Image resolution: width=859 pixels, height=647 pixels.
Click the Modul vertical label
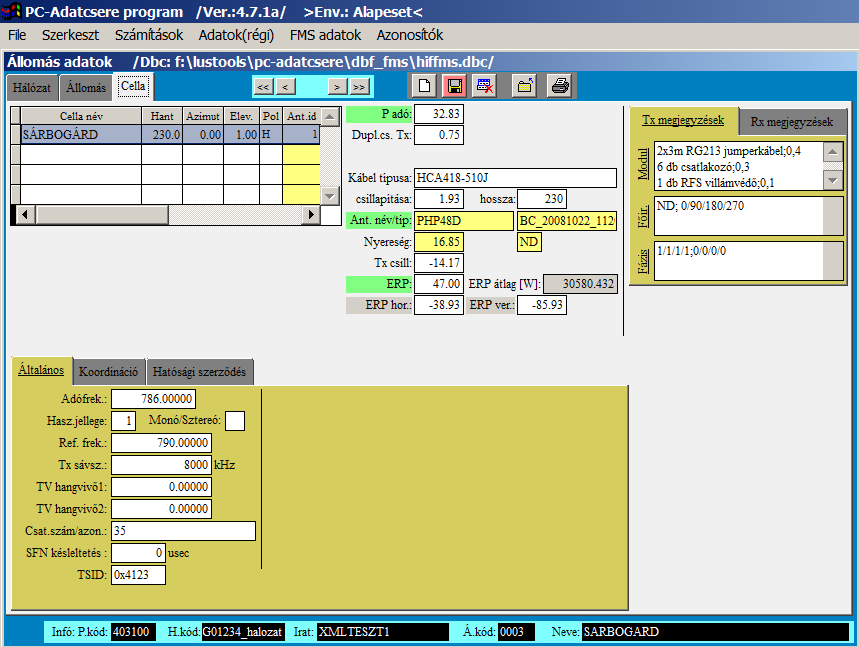pyautogui.click(x=643, y=164)
